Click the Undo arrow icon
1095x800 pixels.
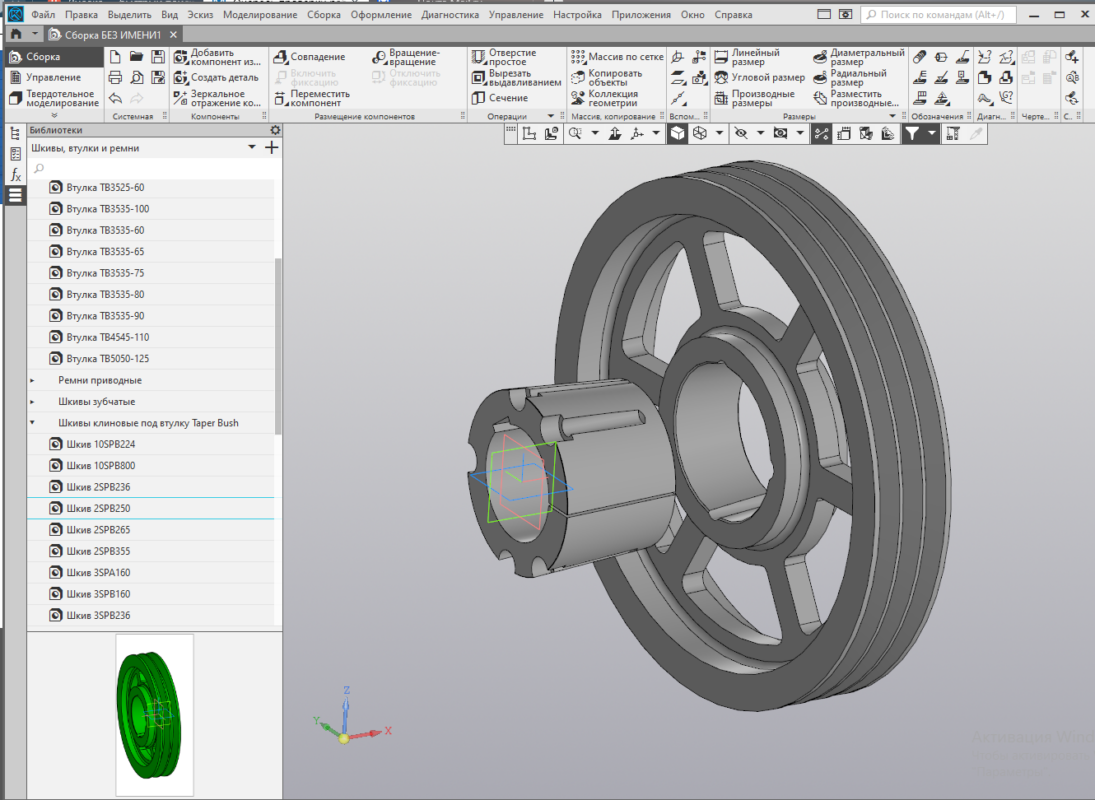115,98
